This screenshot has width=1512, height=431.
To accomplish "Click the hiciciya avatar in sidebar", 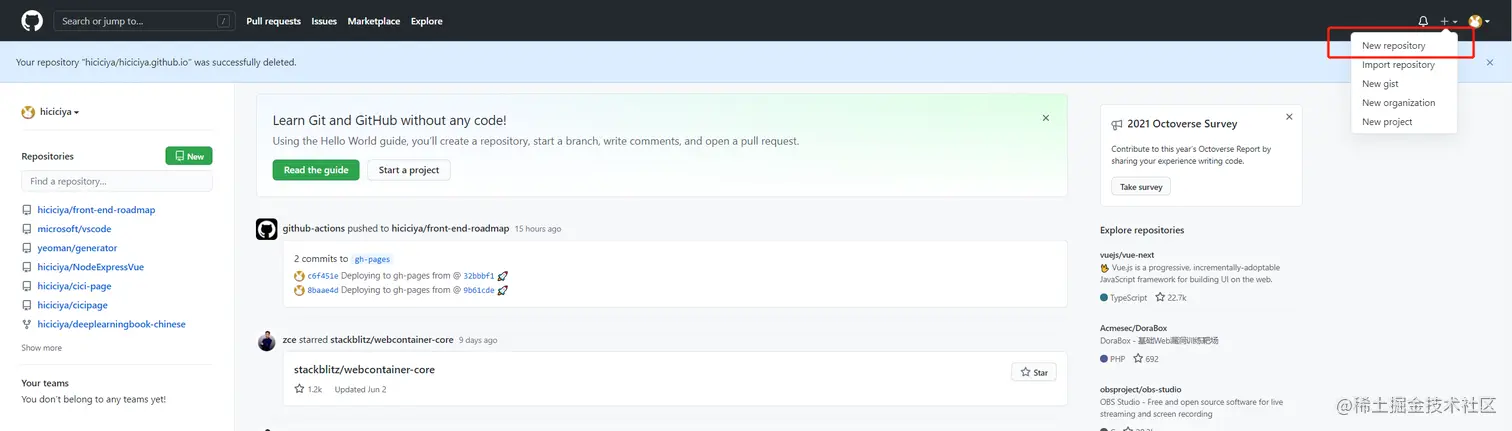I will [x=28, y=112].
